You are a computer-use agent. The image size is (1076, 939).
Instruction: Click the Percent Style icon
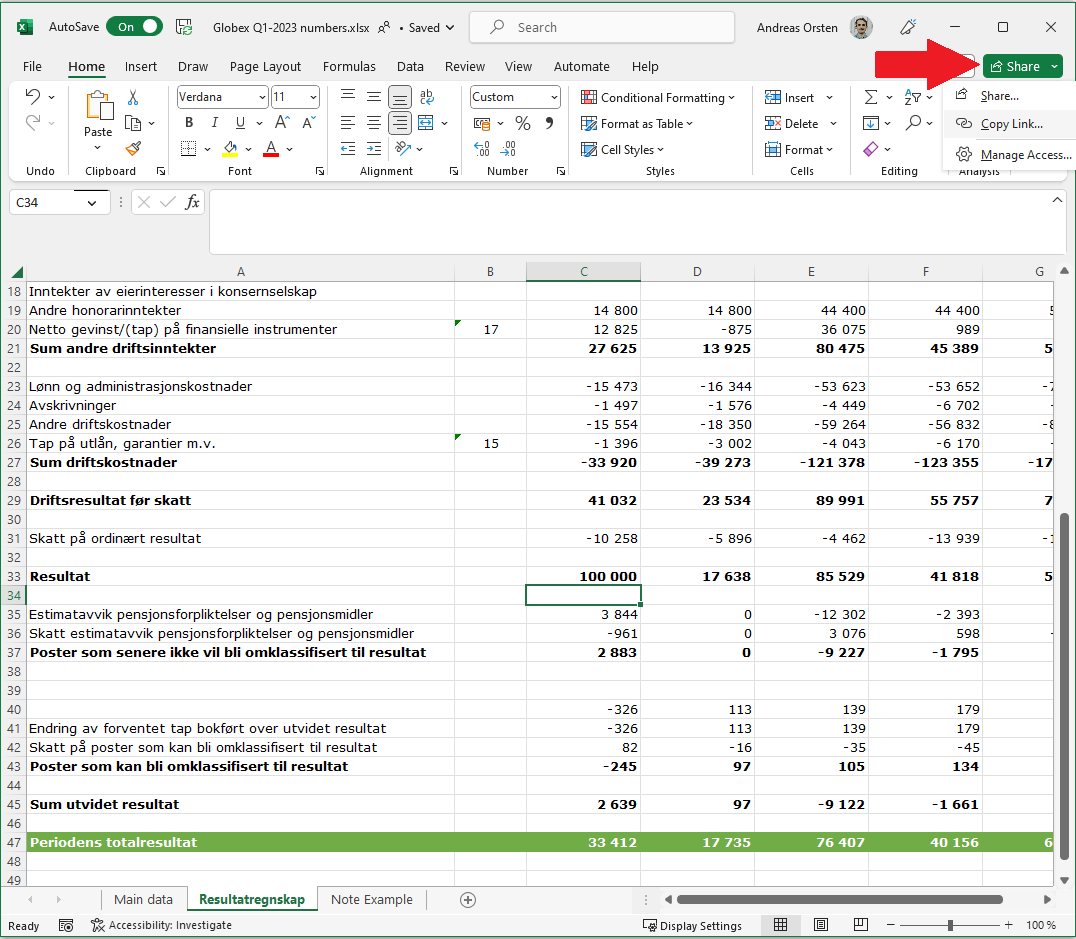(523, 123)
